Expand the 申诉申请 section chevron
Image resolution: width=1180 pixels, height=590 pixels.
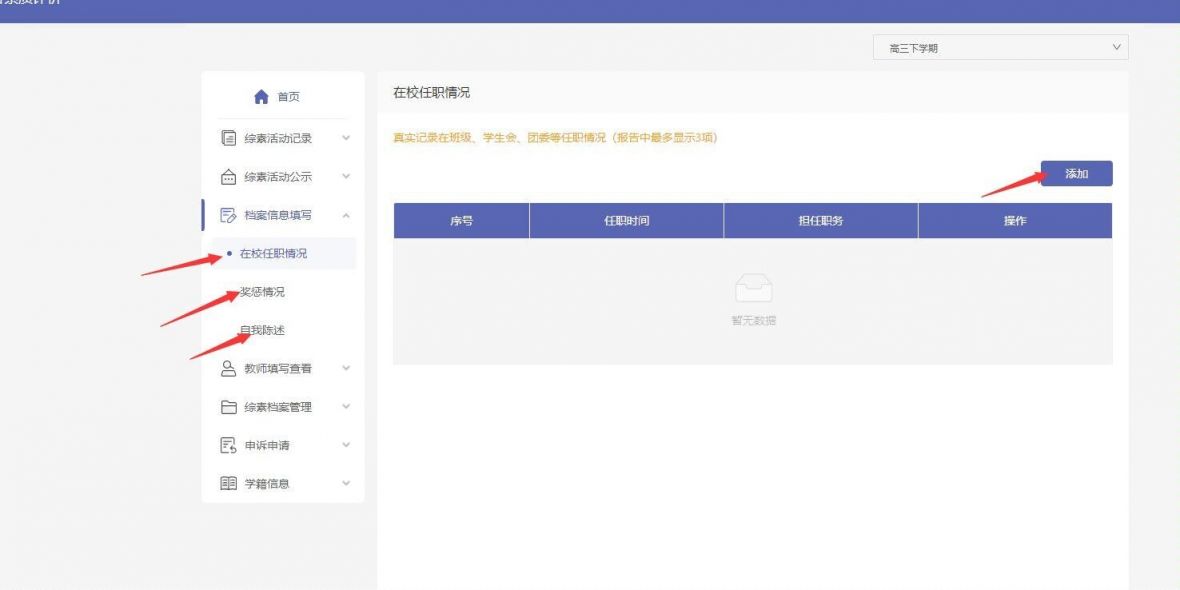347,445
